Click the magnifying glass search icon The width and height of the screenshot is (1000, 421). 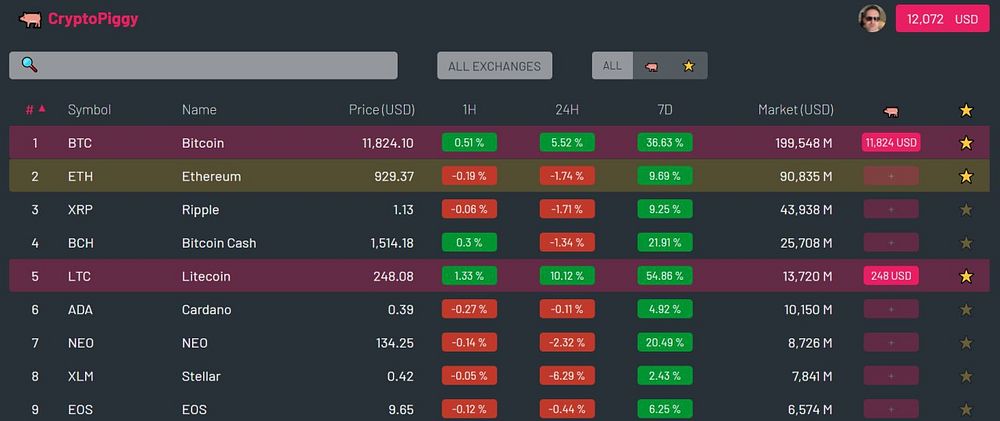[x=29, y=66]
